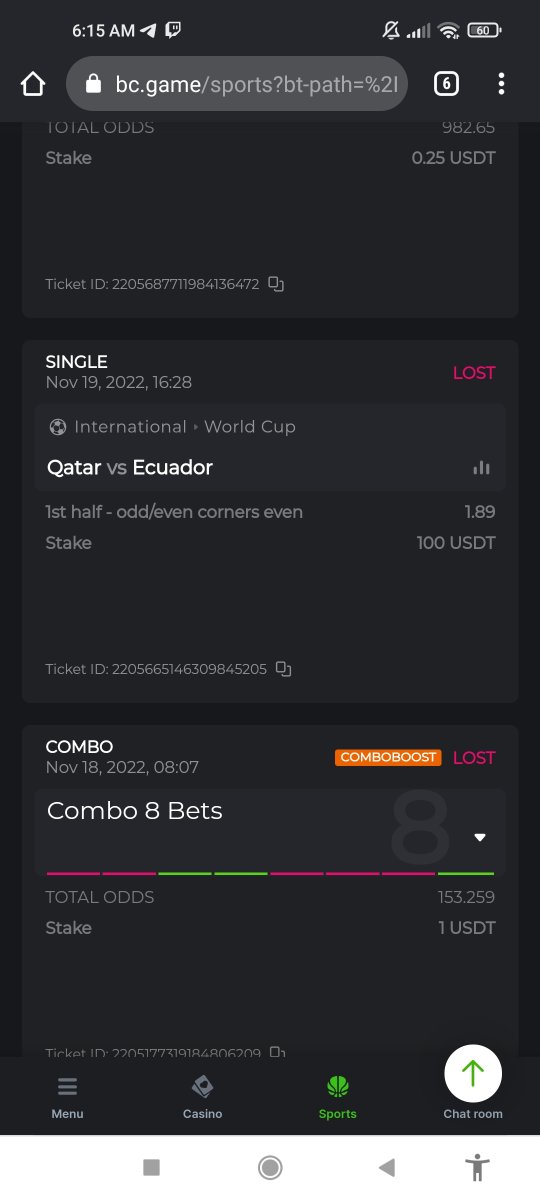Tap the green scroll-to-top arrow button

pos(473,1074)
